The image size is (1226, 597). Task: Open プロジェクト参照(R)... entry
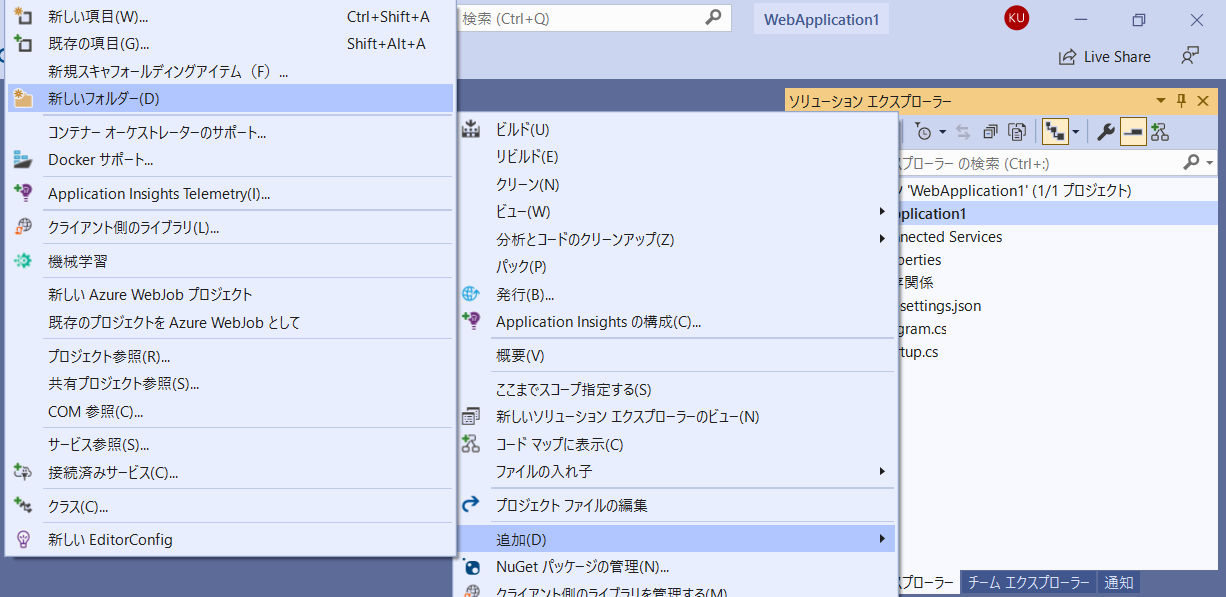click(x=230, y=356)
